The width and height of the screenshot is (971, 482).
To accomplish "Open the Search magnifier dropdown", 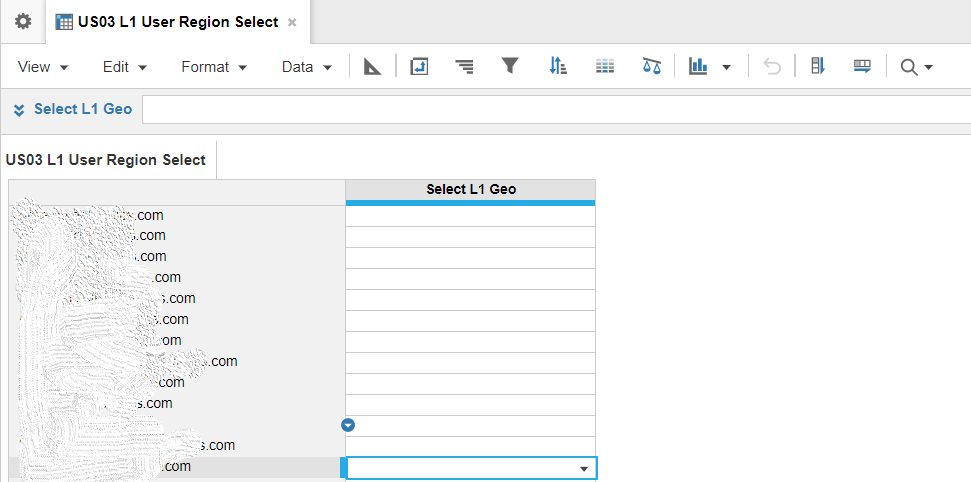I will (916, 67).
